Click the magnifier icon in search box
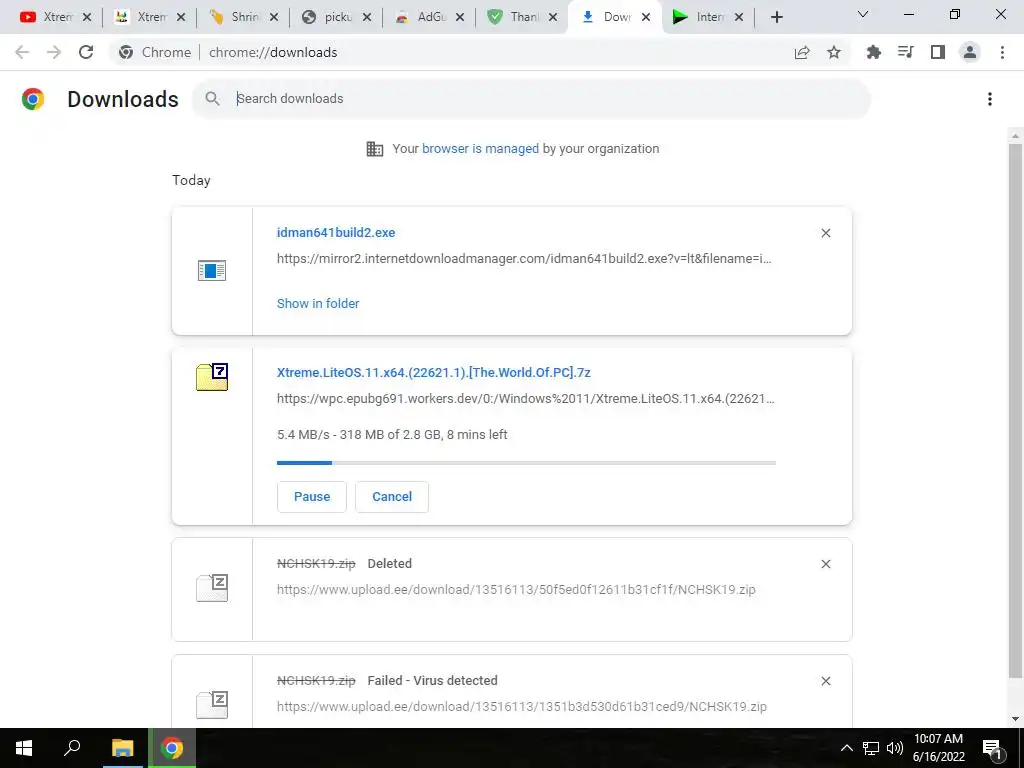Viewport: 1024px width, 768px height. tap(212, 99)
